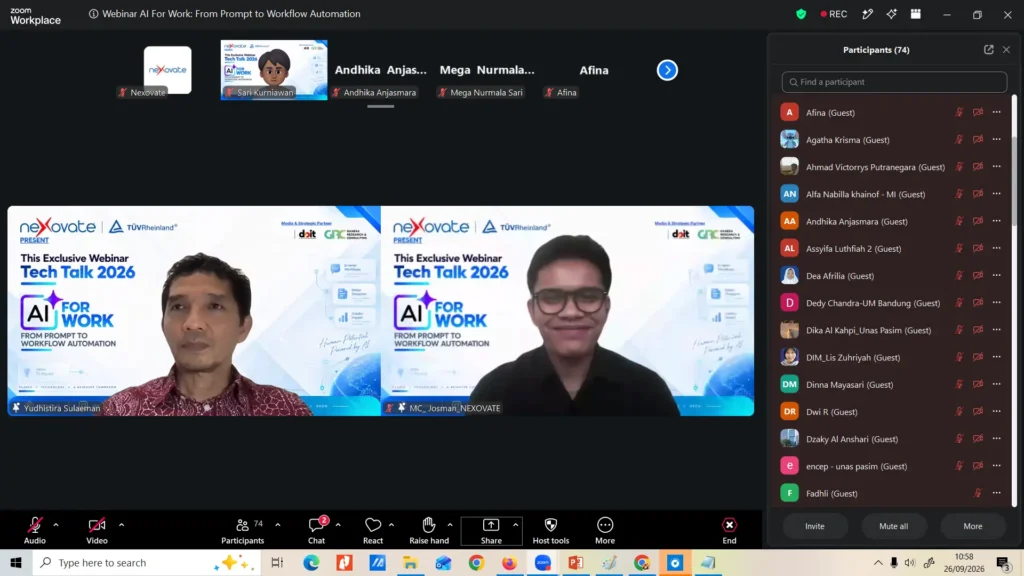Viewport: 1024px width, 576px height.
Task: Click the red End meeting button
Action: pos(729,530)
